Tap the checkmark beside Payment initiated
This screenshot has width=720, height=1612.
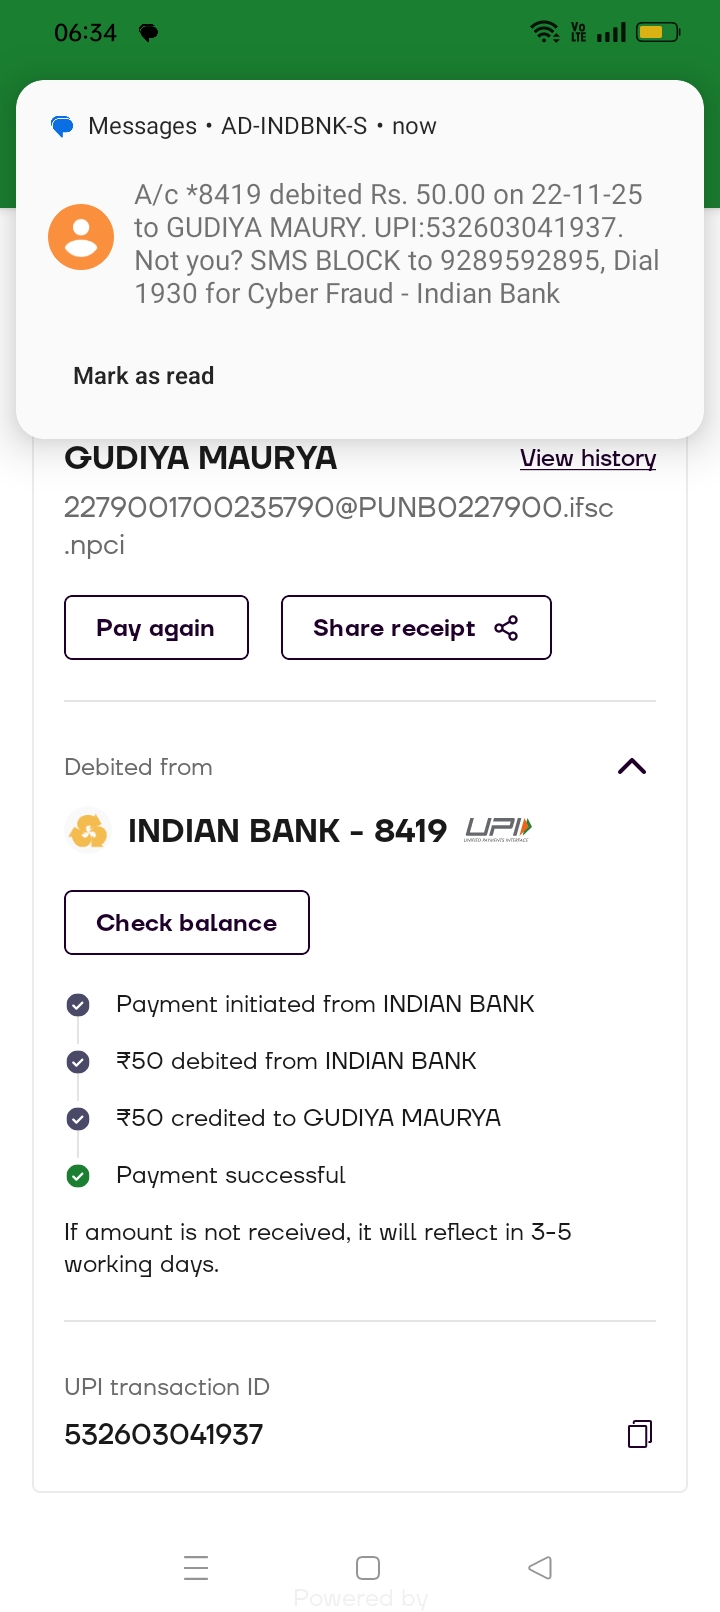[x=78, y=1005]
